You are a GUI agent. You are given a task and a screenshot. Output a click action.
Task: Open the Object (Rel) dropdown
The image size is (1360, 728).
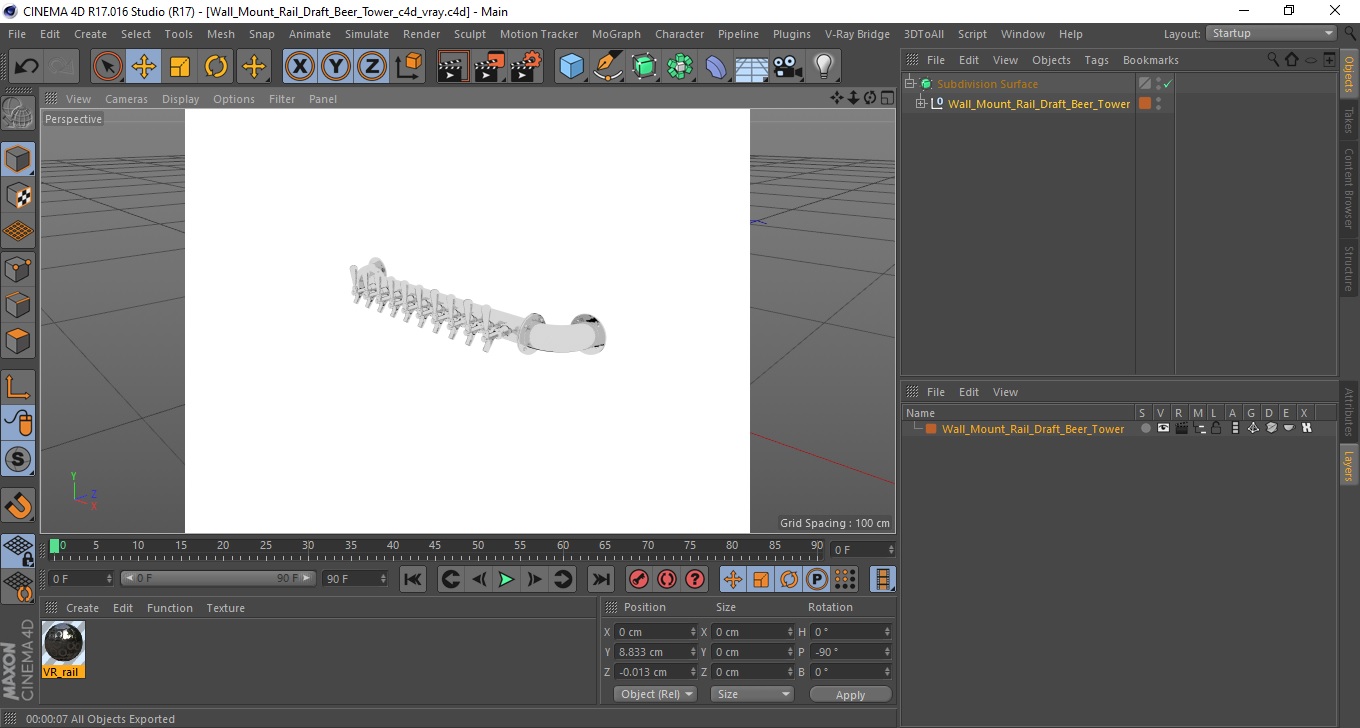[655, 694]
